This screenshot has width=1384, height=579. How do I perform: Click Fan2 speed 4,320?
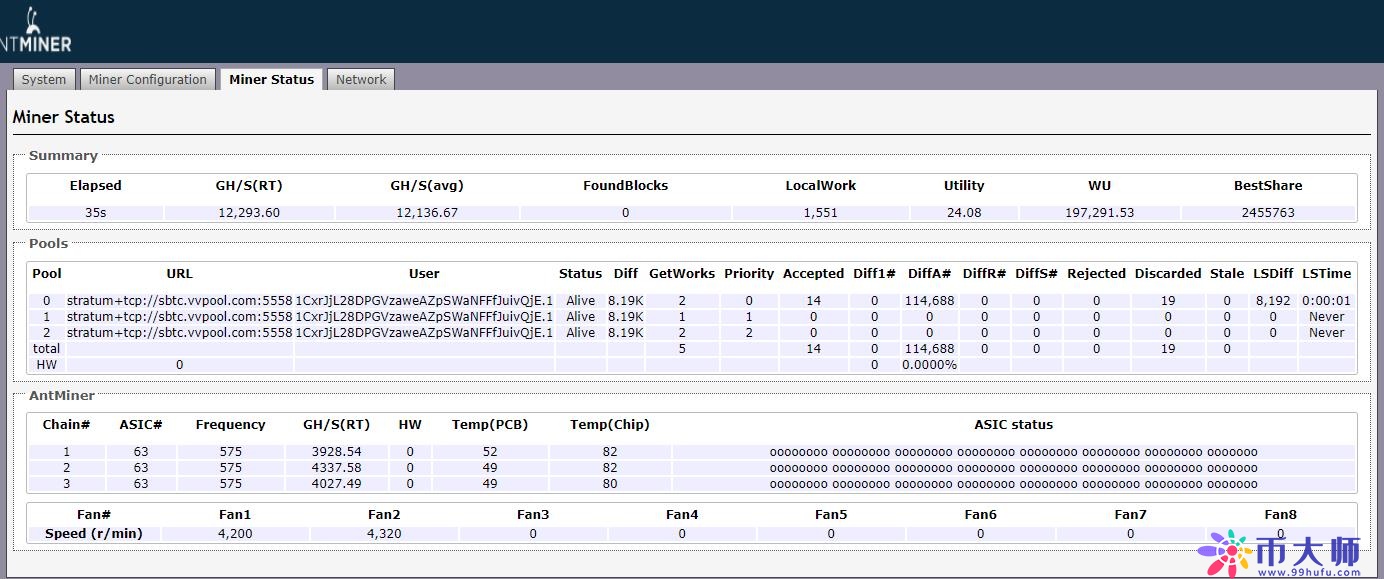(384, 533)
